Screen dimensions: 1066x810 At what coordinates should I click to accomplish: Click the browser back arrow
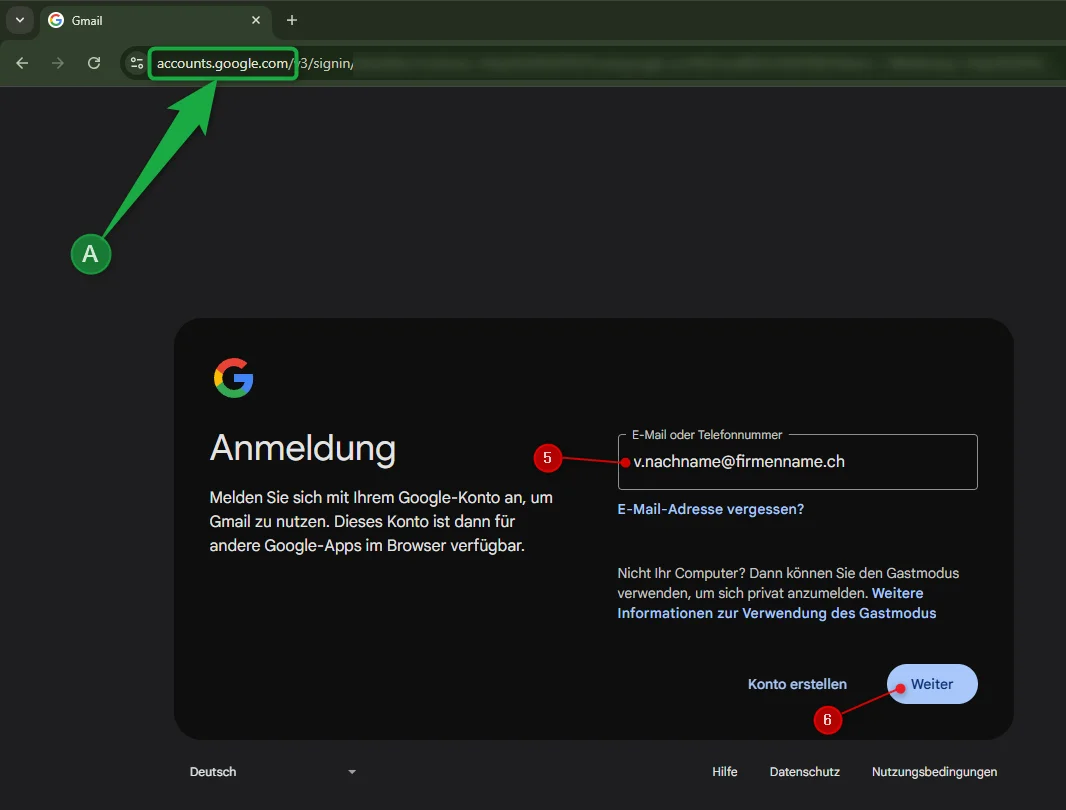22,63
